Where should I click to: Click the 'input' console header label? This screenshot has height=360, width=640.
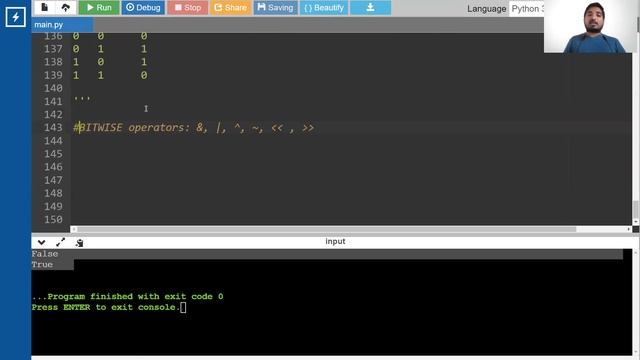click(x=335, y=241)
